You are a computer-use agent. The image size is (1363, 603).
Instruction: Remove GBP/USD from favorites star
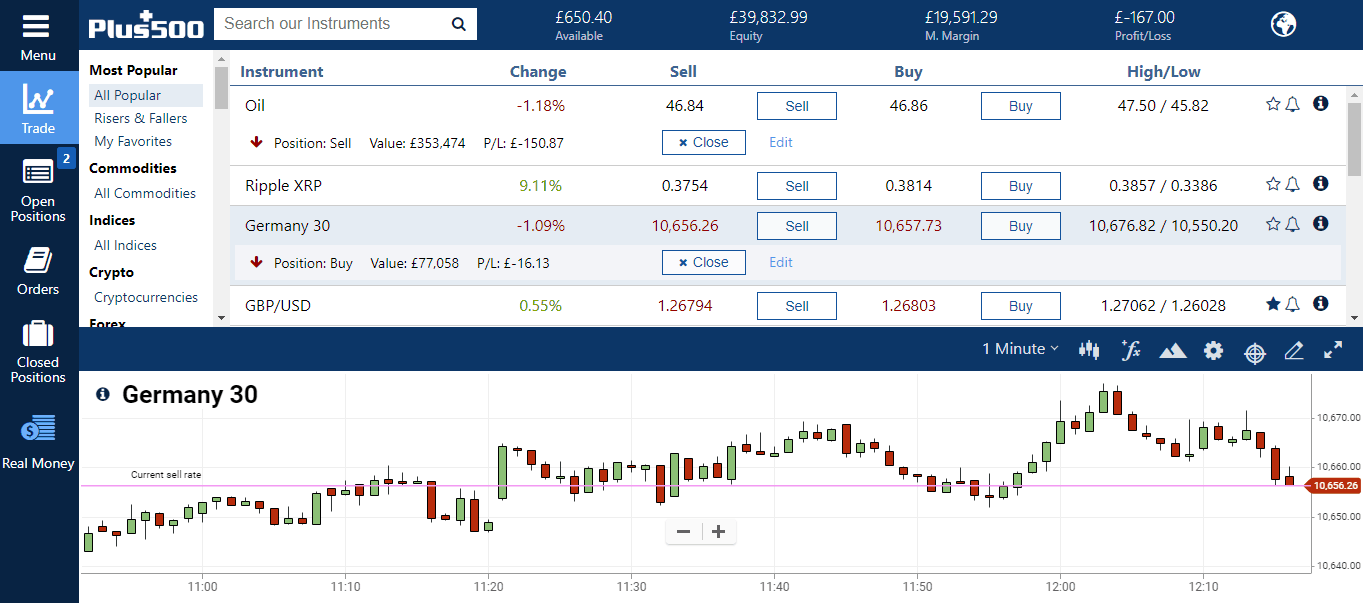1273,304
